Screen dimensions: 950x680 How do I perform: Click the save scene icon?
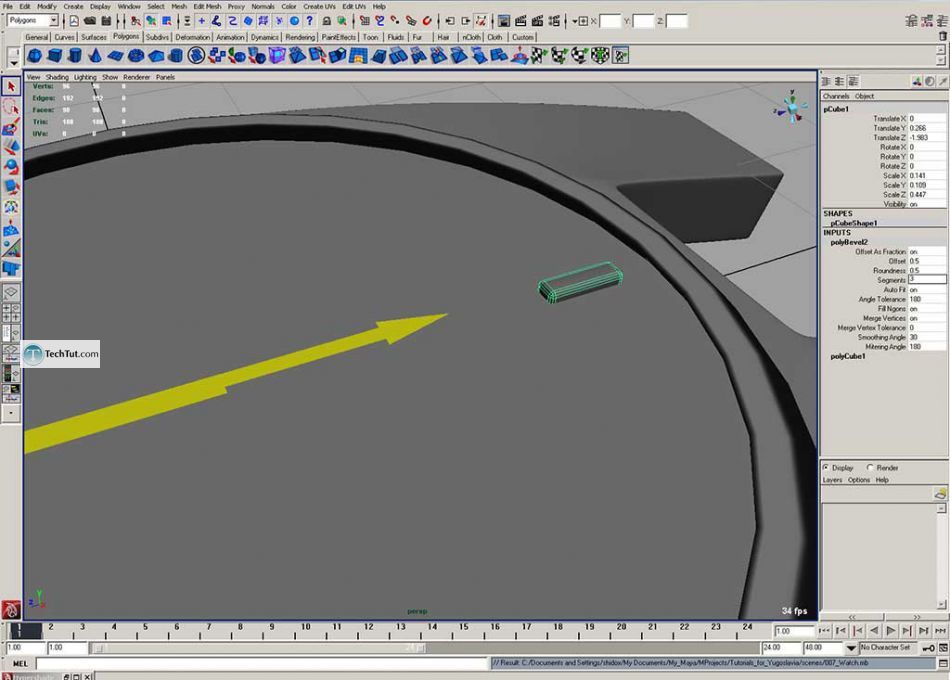coord(106,21)
